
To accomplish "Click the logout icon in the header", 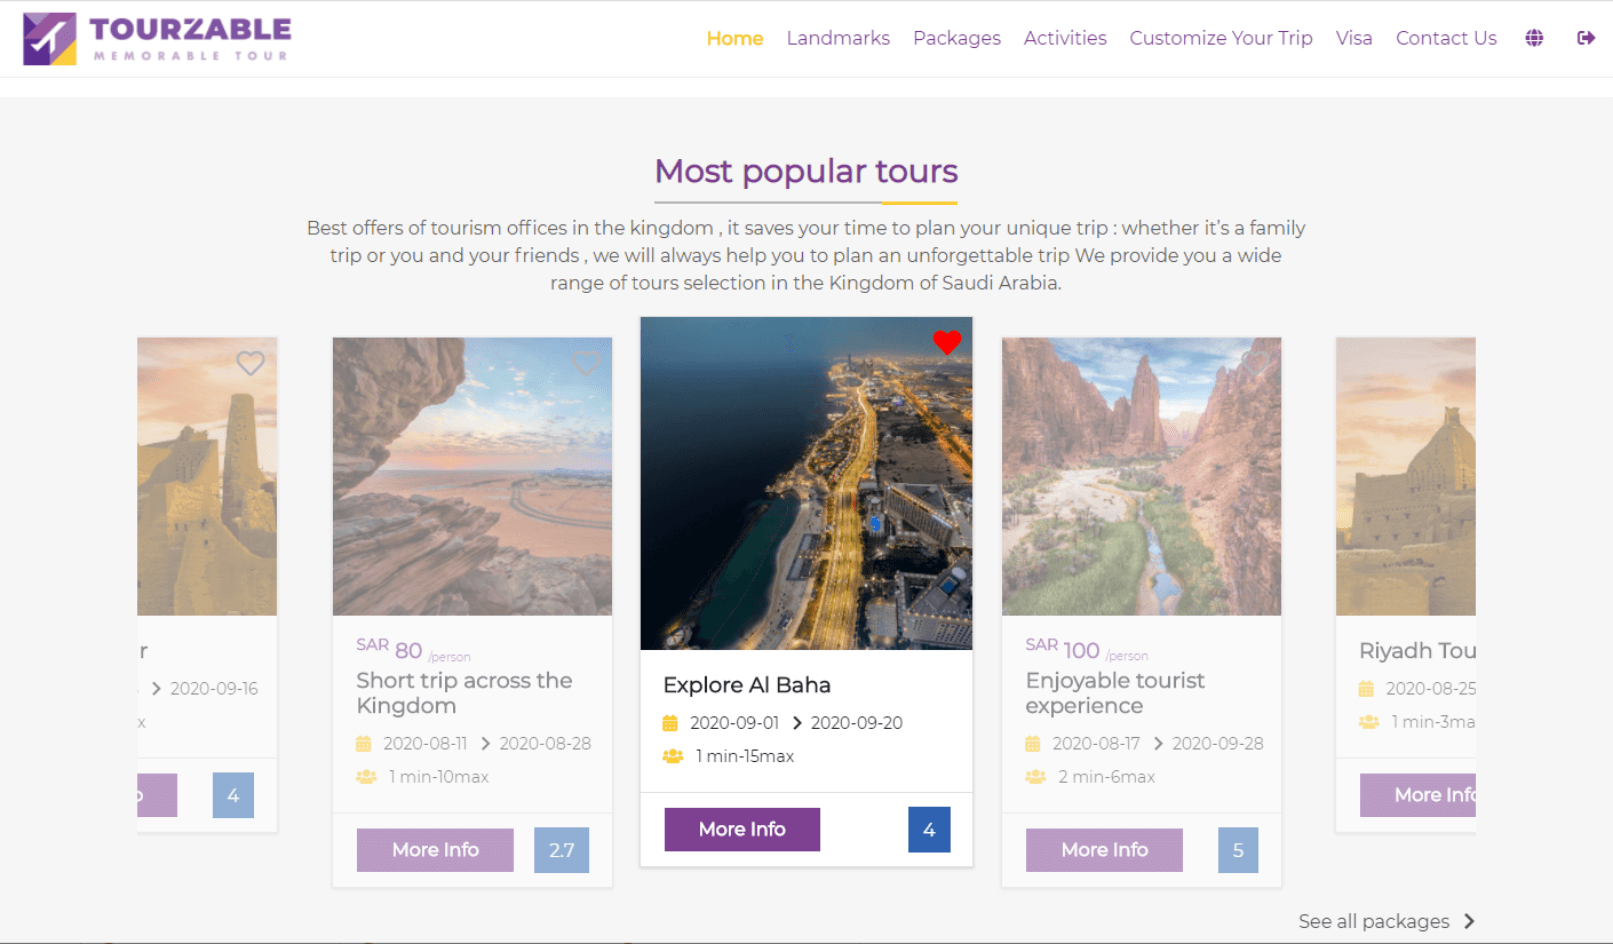I will point(1586,38).
